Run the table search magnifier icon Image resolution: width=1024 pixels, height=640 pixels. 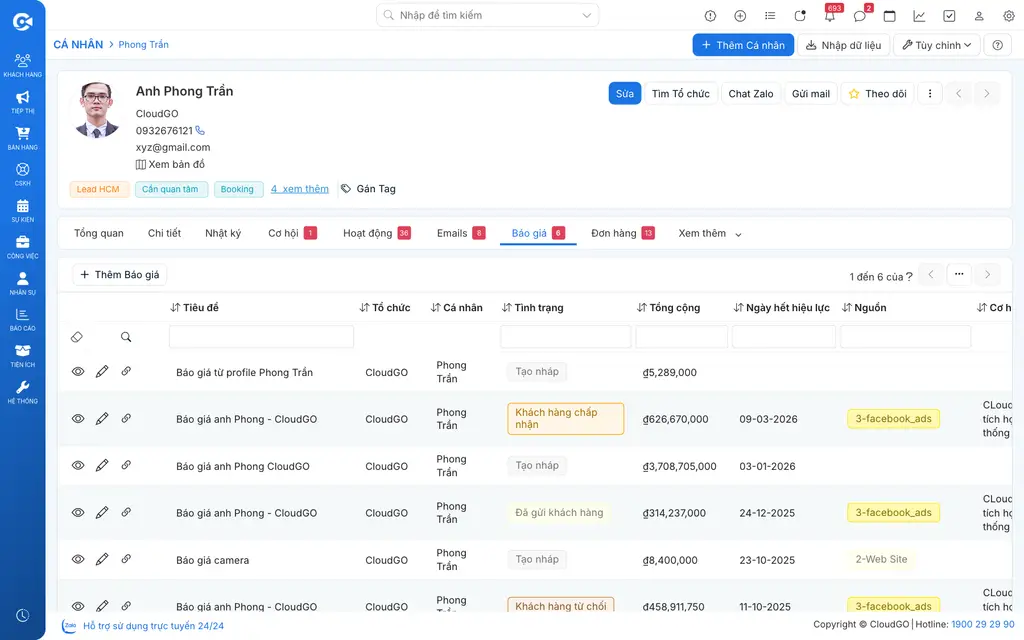point(126,337)
